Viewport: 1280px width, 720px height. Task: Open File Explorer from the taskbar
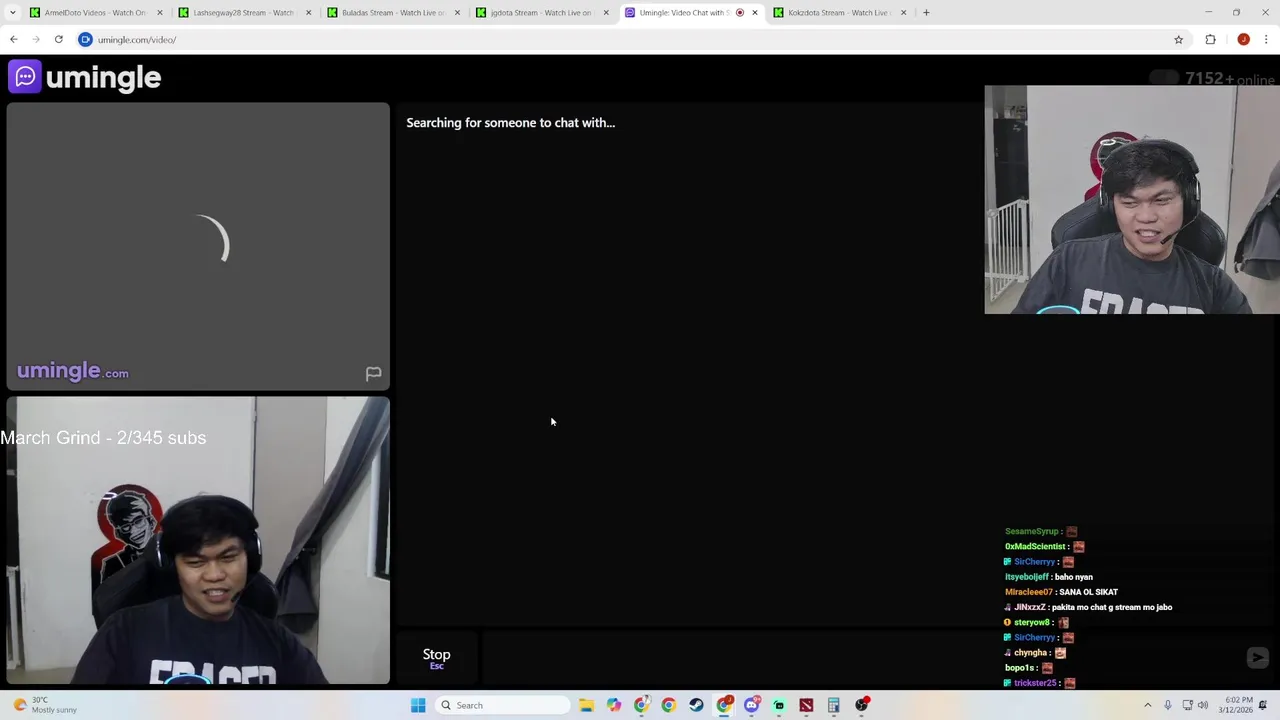(587, 705)
